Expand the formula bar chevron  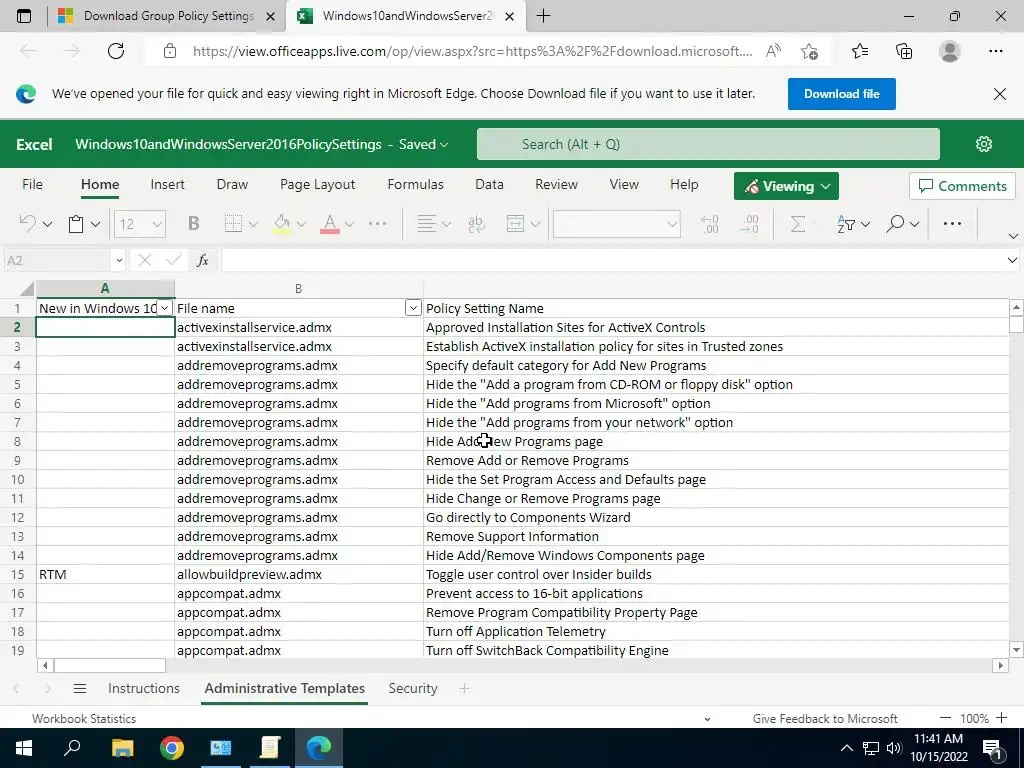[1012, 261]
